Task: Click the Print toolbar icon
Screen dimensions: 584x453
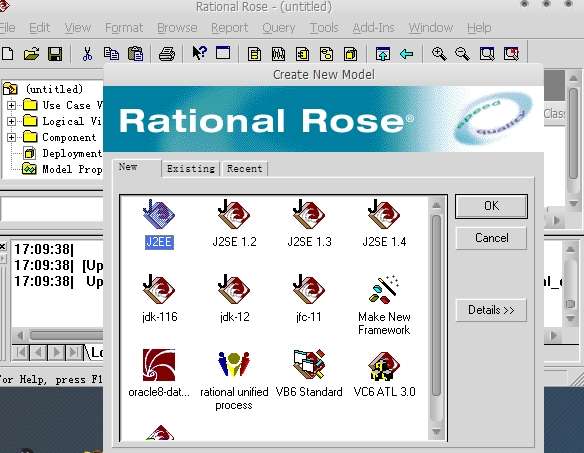Action: 166,54
